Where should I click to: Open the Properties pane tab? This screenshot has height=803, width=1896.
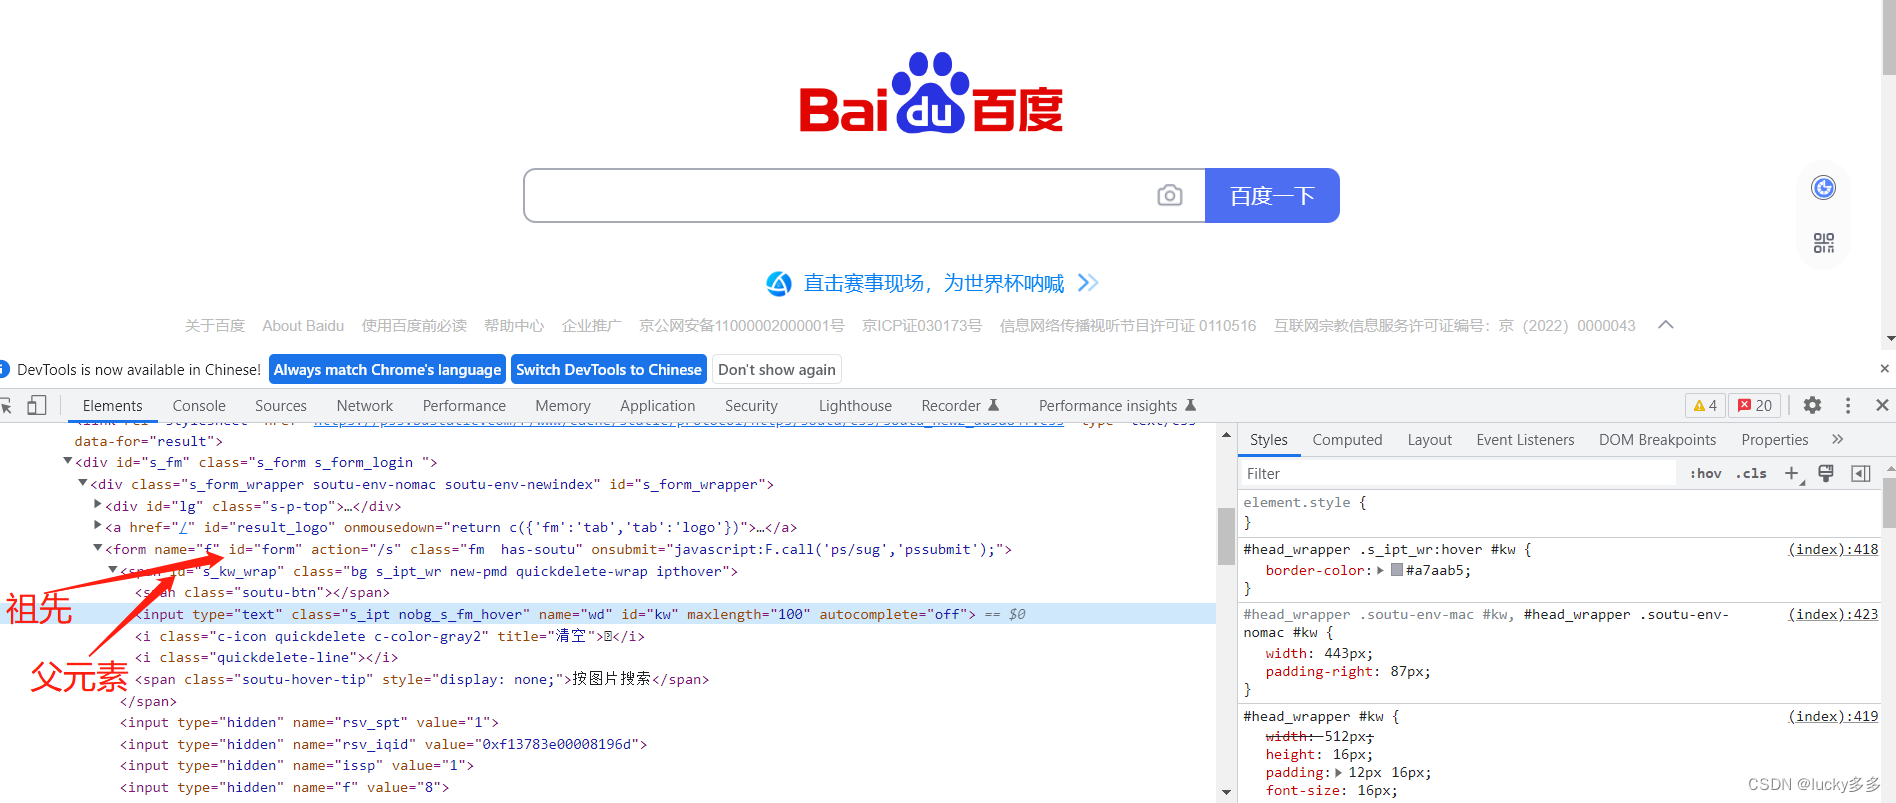point(1775,439)
